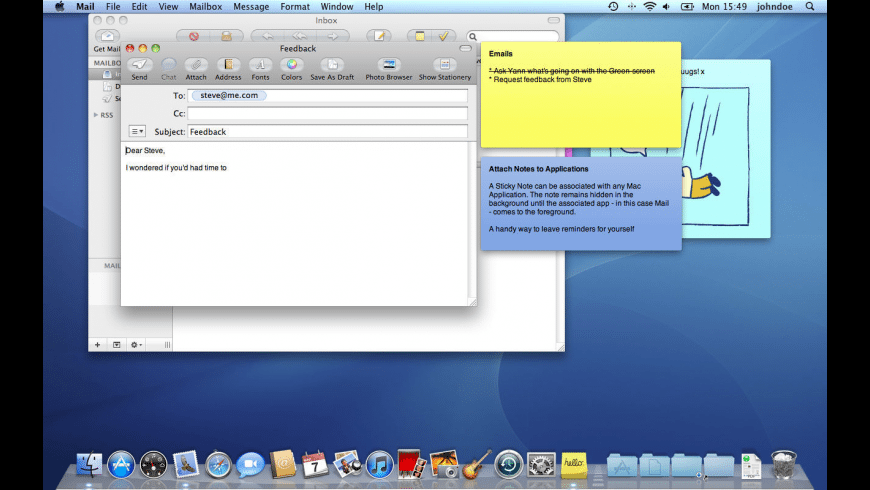Open the Edit menu

click(x=139, y=7)
